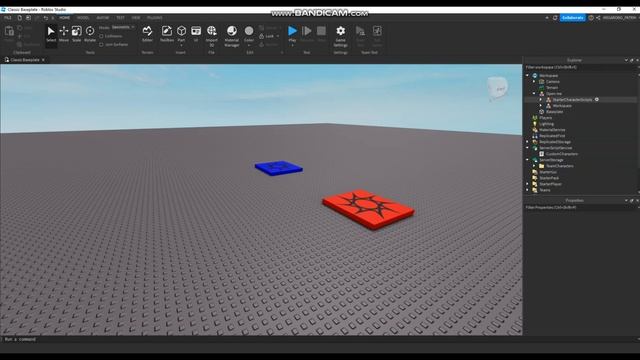This screenshot has height=360, width=640.
Task: Switch to the HOME ribbon tab
Action: (64, 18)
